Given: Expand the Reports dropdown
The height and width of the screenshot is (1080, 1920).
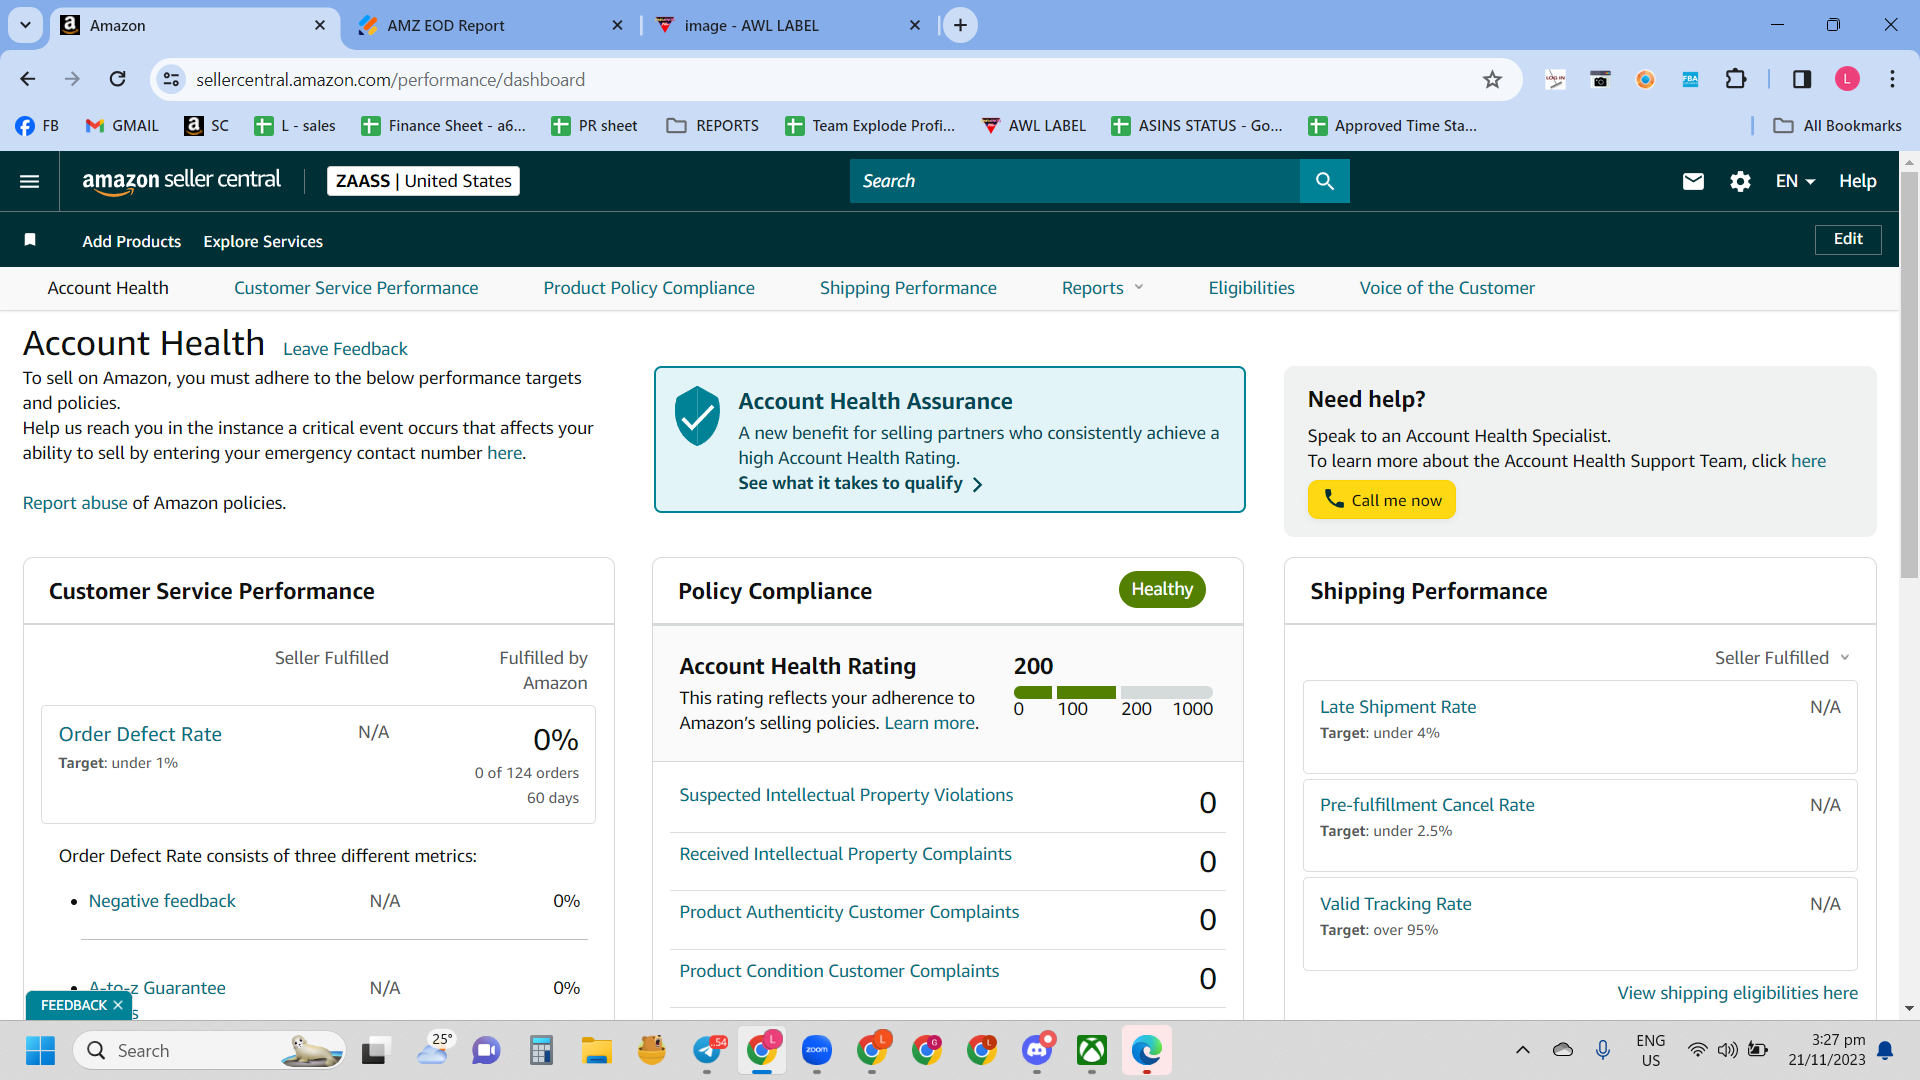Looking at the screenshot, I should [1103, 288].
